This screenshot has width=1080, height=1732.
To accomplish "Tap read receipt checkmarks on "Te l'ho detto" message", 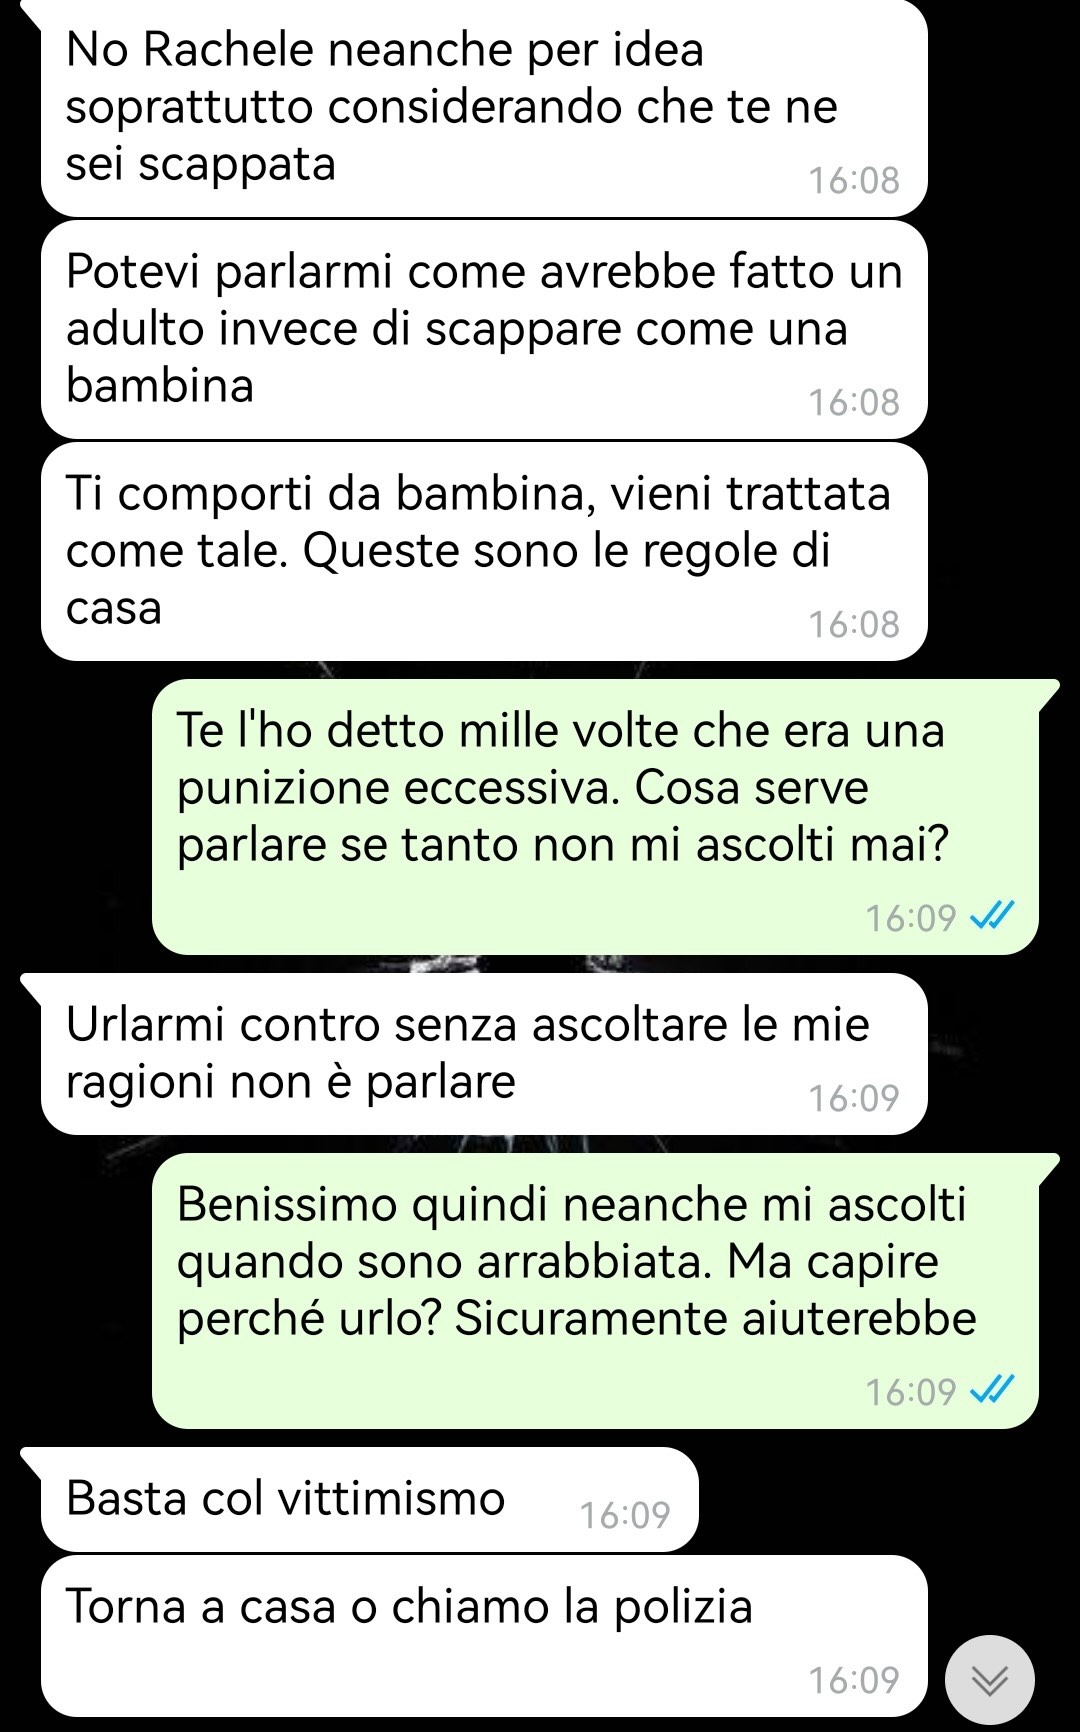I will click(993, 915).
